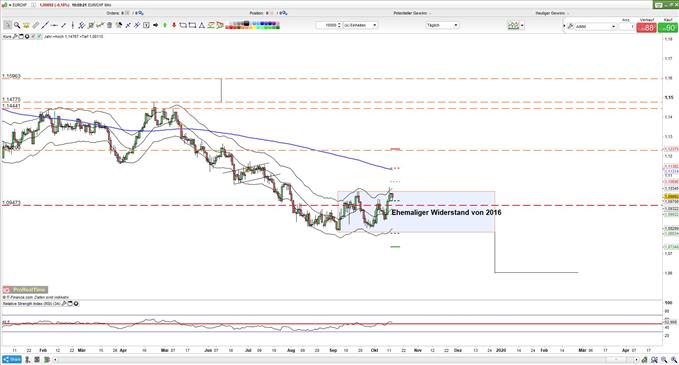Open the Einheiten units dropdown
The width and height of the screenshot is (679, 365).
pos(361,25)
